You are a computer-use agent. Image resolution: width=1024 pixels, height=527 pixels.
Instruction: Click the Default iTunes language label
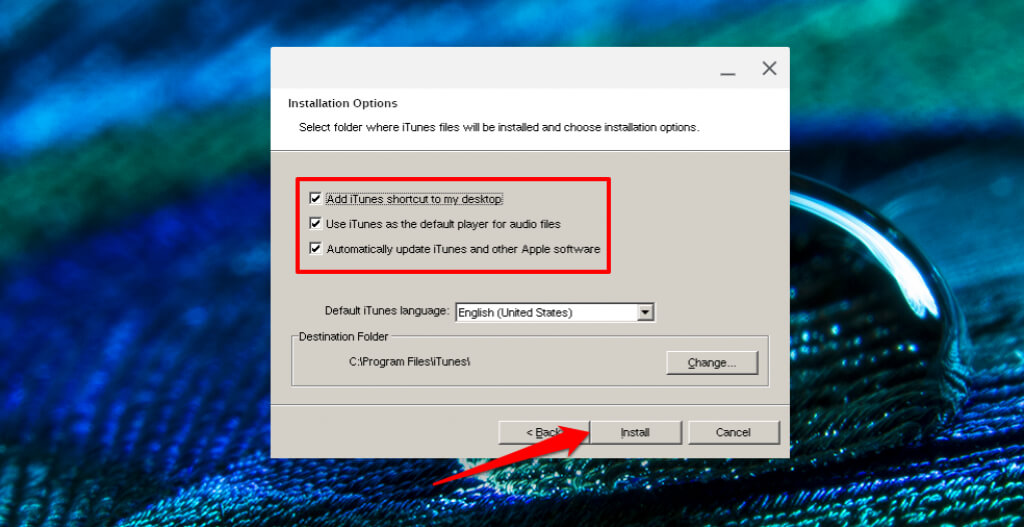[387, 310]
